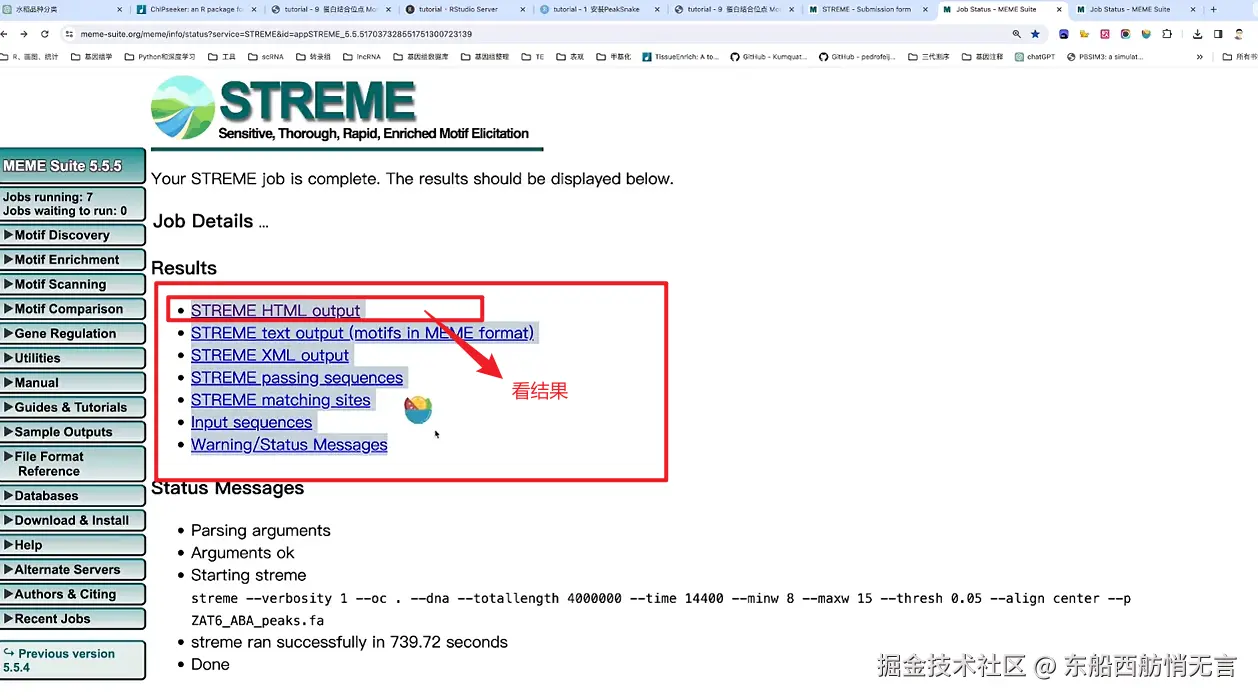Open the TissueEnrich bookmark
Screen dimensions: 1258x700
click(x=680, y=57)
